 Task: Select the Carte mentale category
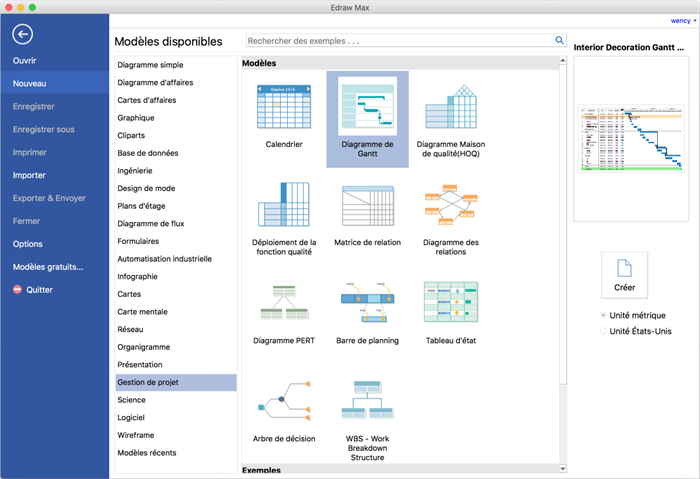pos(176,312)
